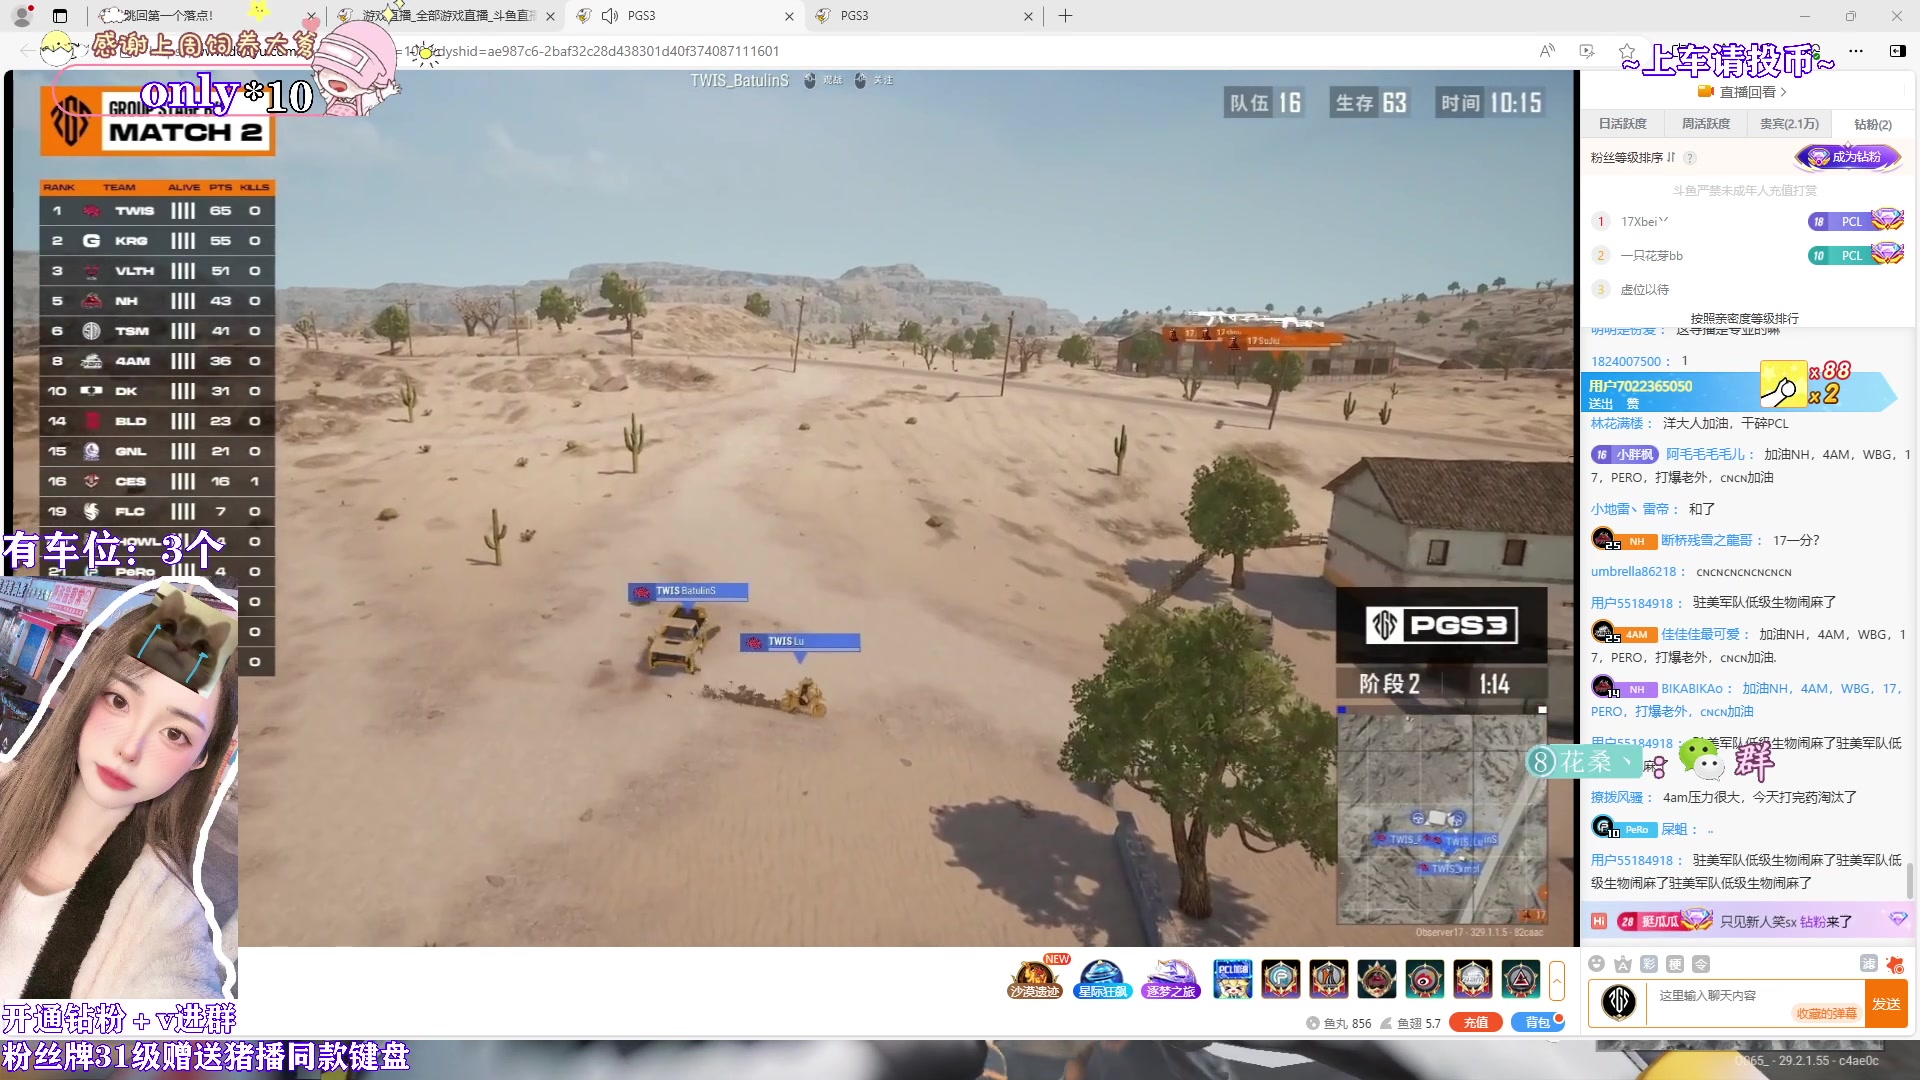This screenshot has width=1920, height=1080.
Task: Mute the PGS3 tab audio icon
Action: tap(610, 16)
